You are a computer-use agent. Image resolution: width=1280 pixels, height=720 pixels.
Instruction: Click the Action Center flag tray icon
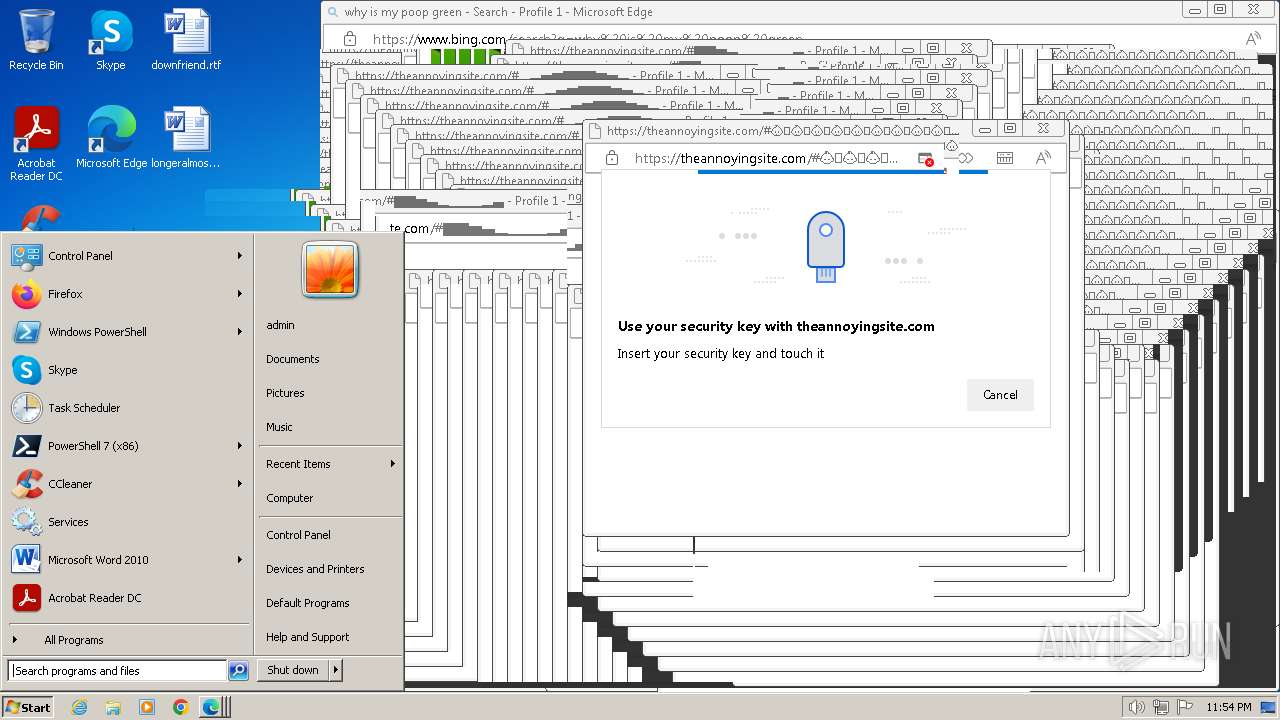point(1185,707)
